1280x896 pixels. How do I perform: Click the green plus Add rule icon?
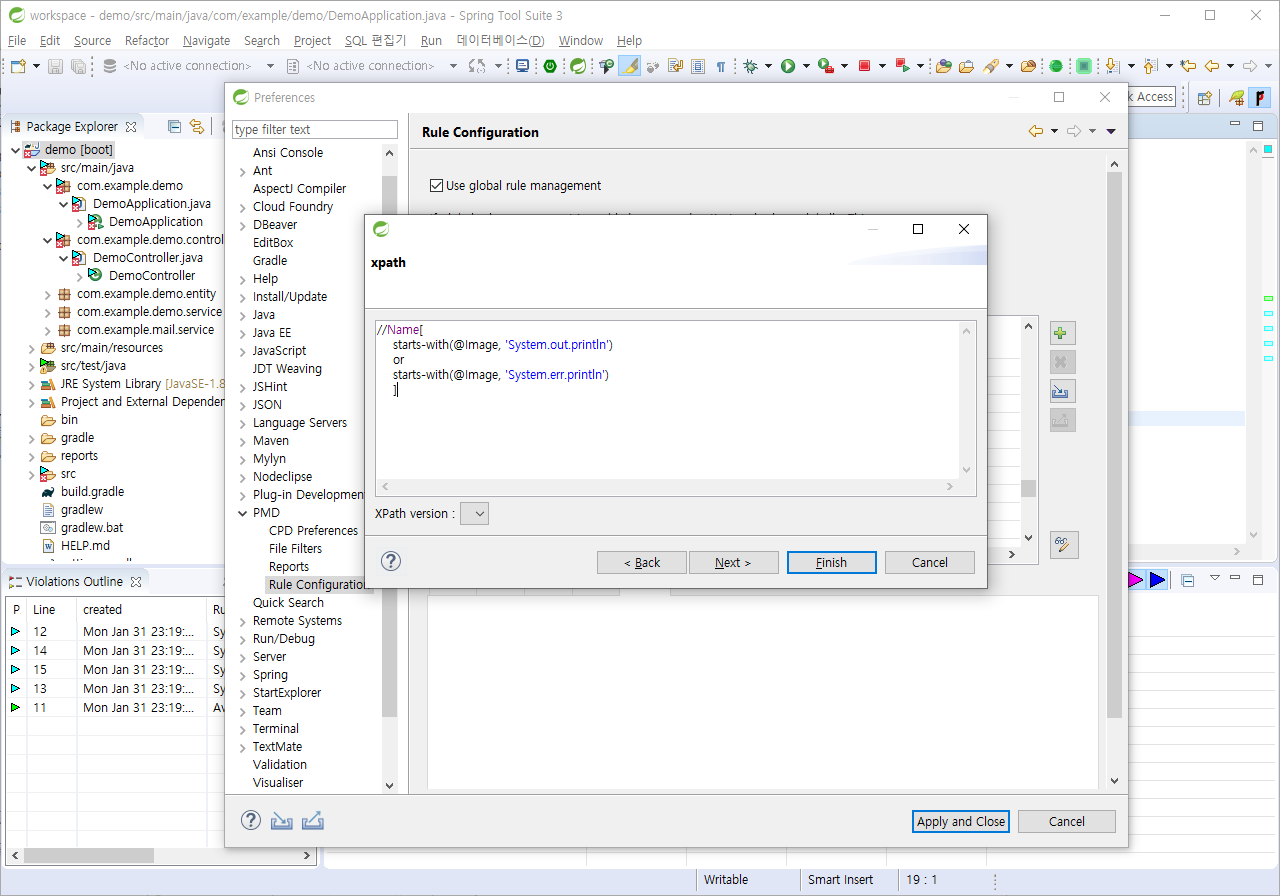tap(1062, 334)
